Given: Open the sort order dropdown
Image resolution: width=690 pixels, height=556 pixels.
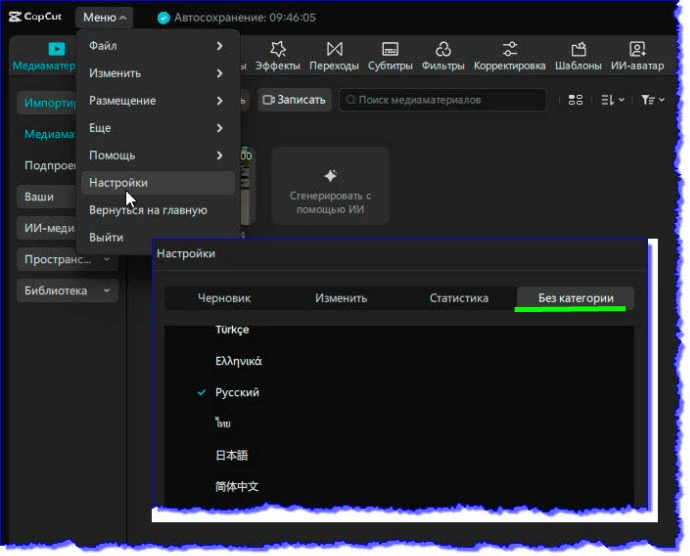Looking at the screenshot, I should [612, 100].
